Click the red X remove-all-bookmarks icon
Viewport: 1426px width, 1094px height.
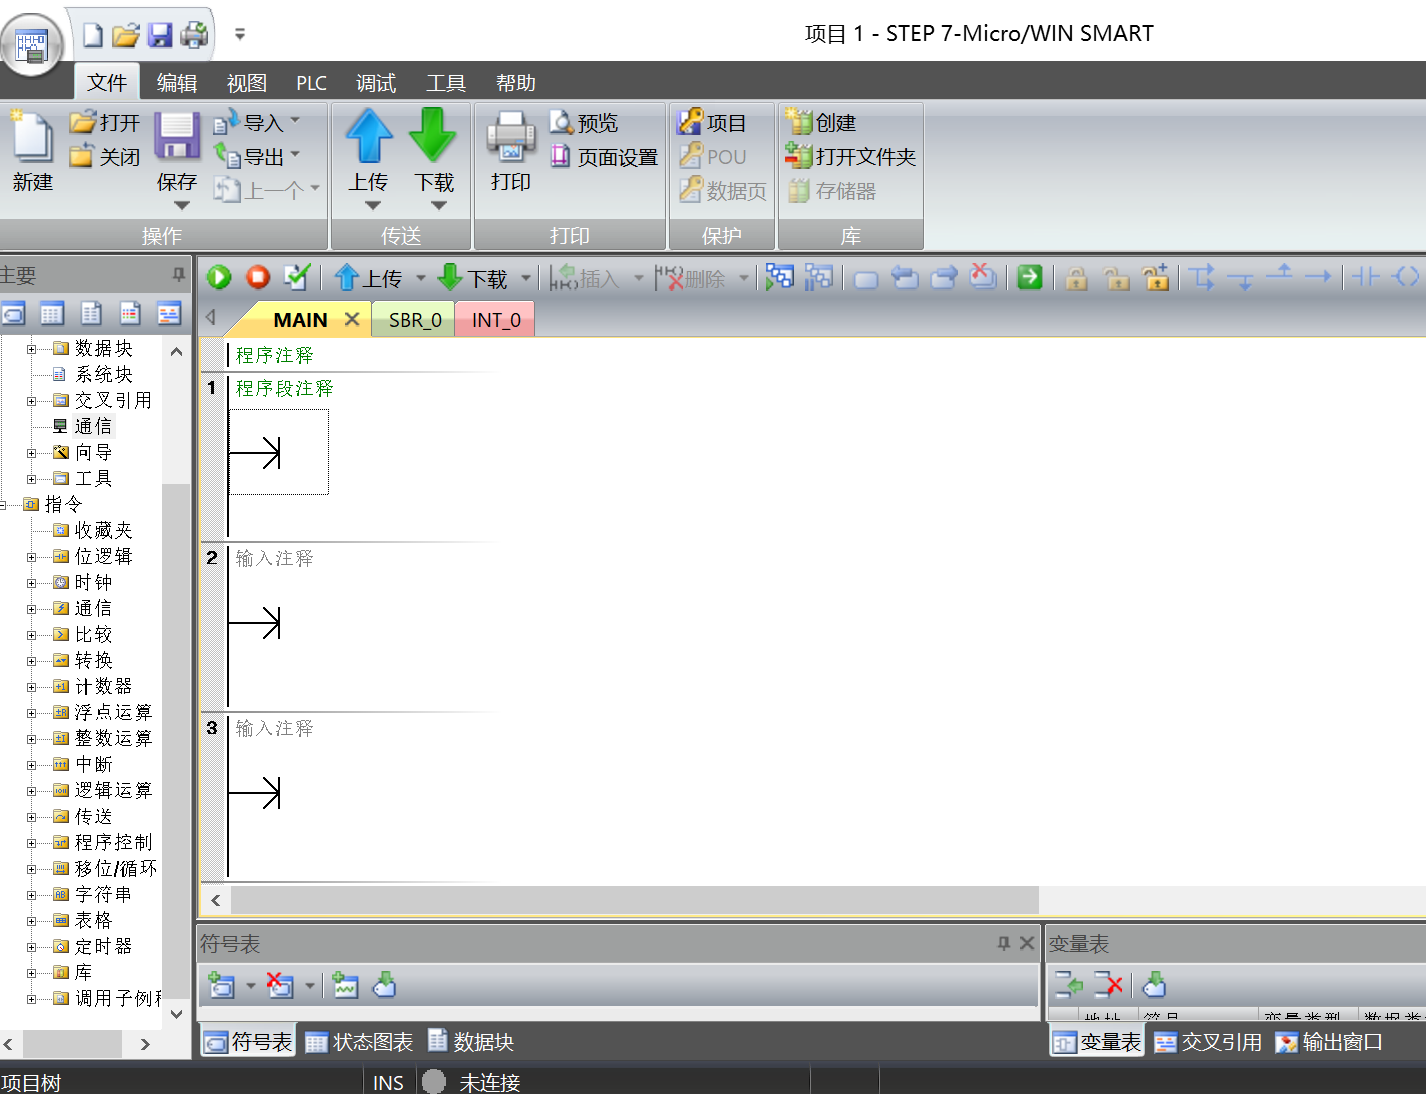point(983,277)
